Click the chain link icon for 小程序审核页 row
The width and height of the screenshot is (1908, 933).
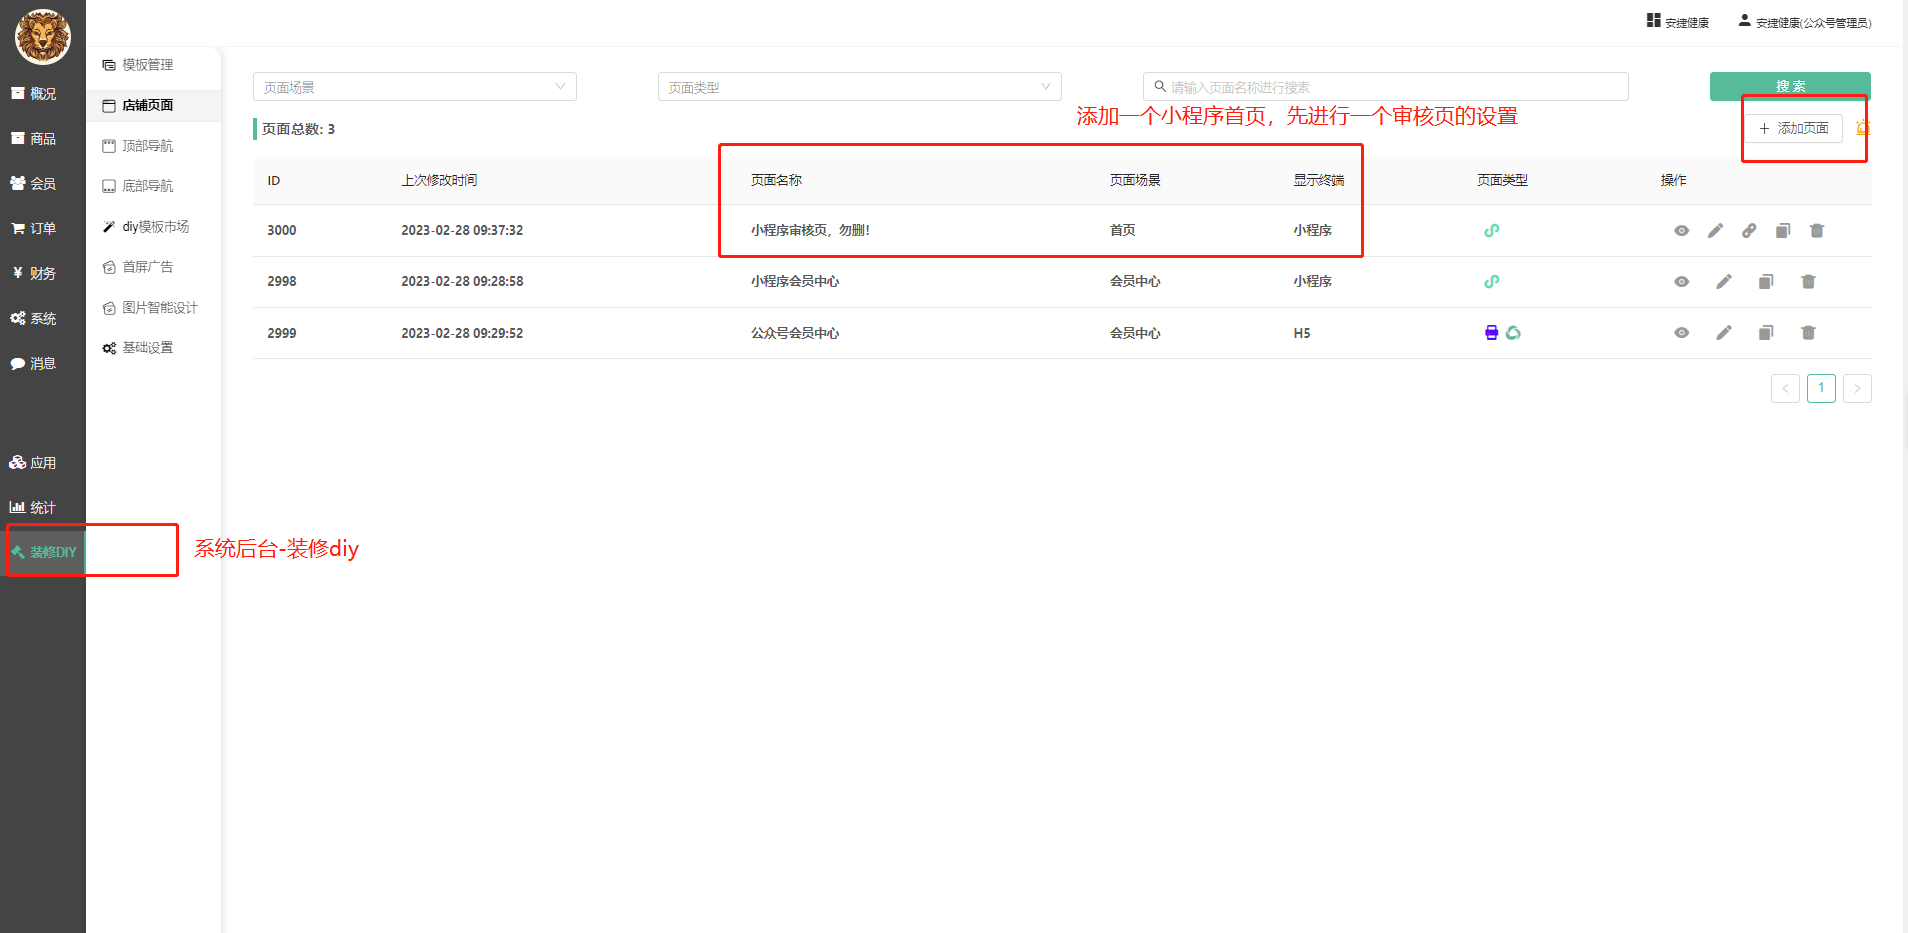pos(1749,231)
